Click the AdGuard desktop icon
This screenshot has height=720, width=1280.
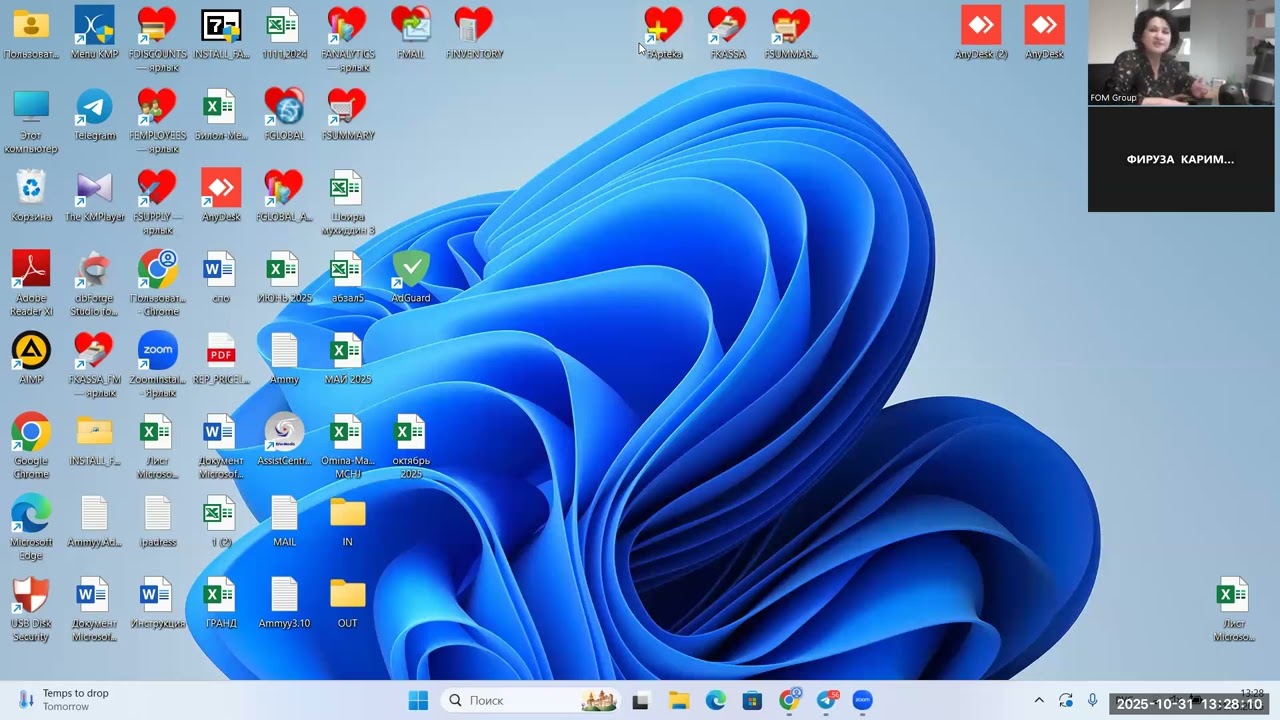coord(410,277)
